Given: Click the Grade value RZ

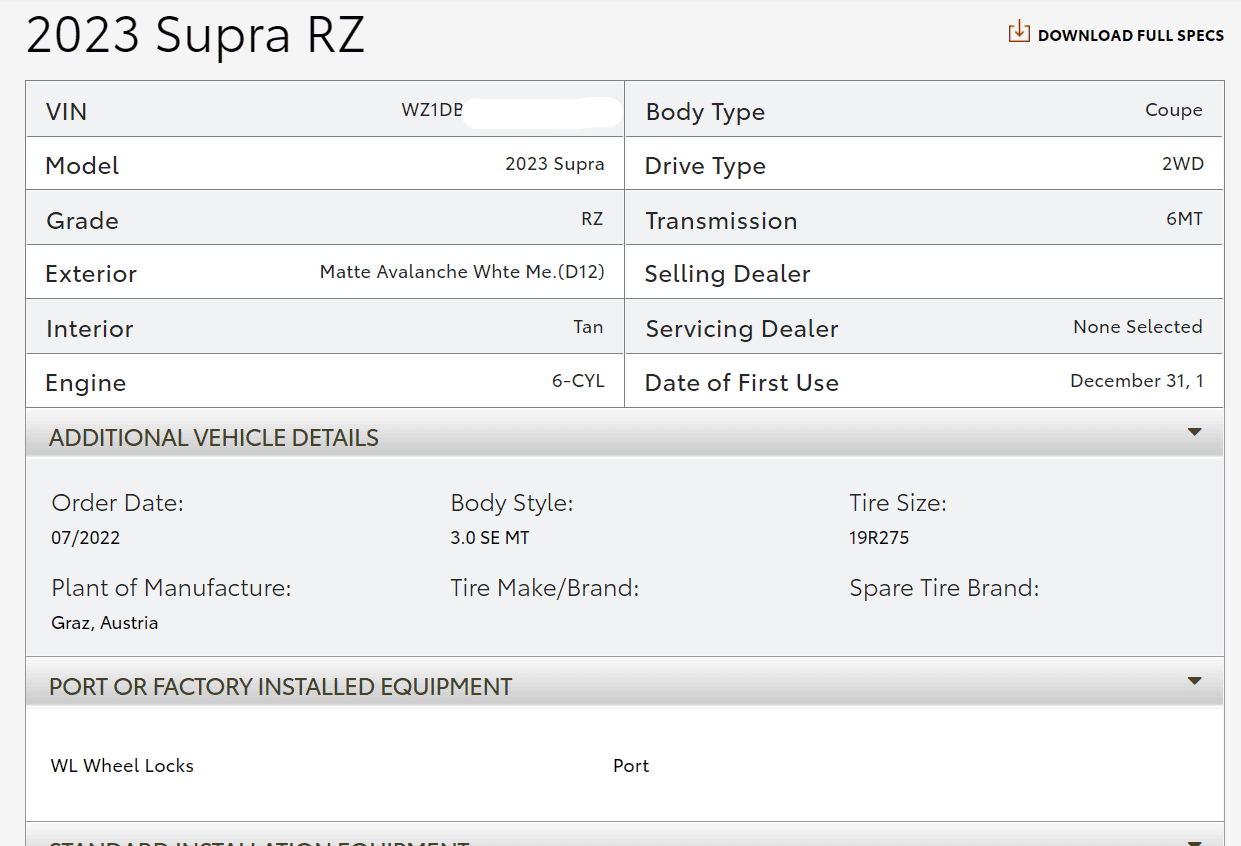Looking at the screenshot, I should pos(592,218).
